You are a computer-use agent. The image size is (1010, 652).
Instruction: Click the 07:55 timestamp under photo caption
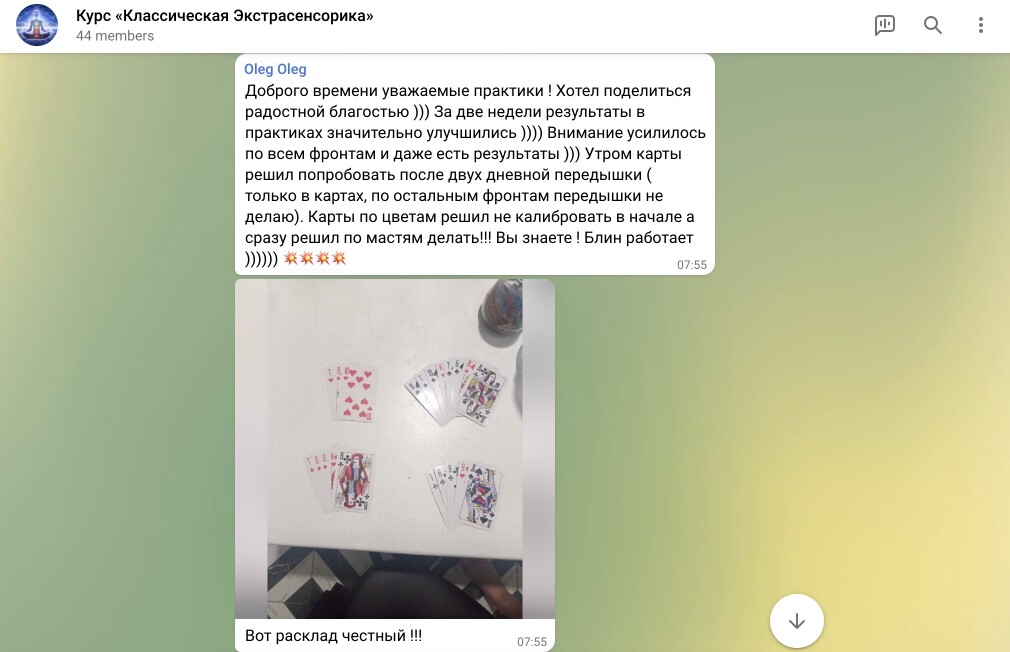tap(531, 642)
